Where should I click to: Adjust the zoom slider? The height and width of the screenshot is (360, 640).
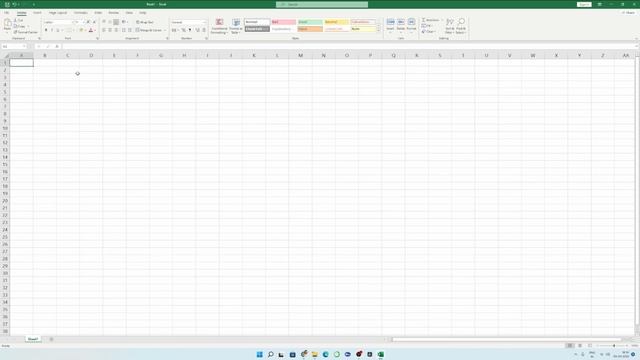pos(613,346)
